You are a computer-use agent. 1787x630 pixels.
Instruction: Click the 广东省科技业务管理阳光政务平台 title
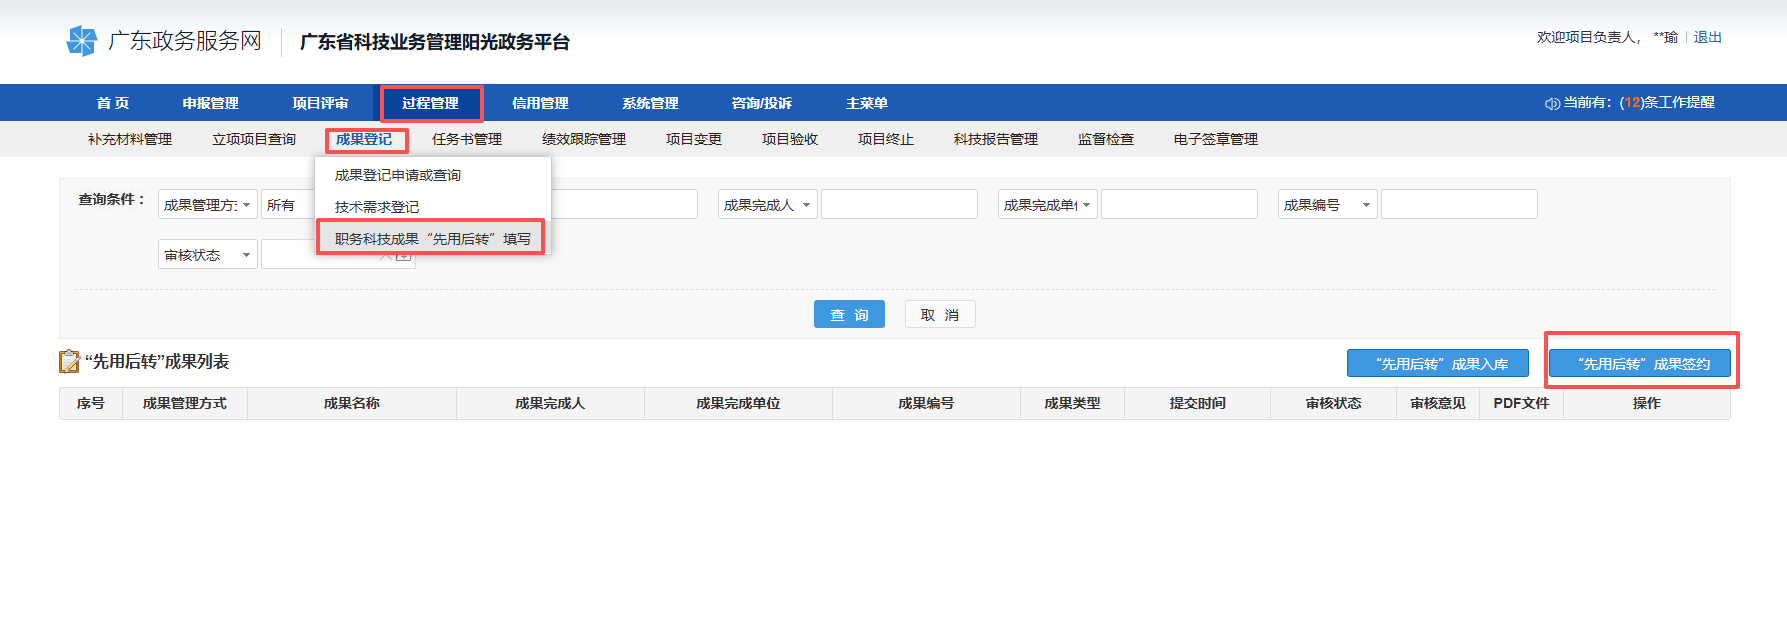point(435,42)
